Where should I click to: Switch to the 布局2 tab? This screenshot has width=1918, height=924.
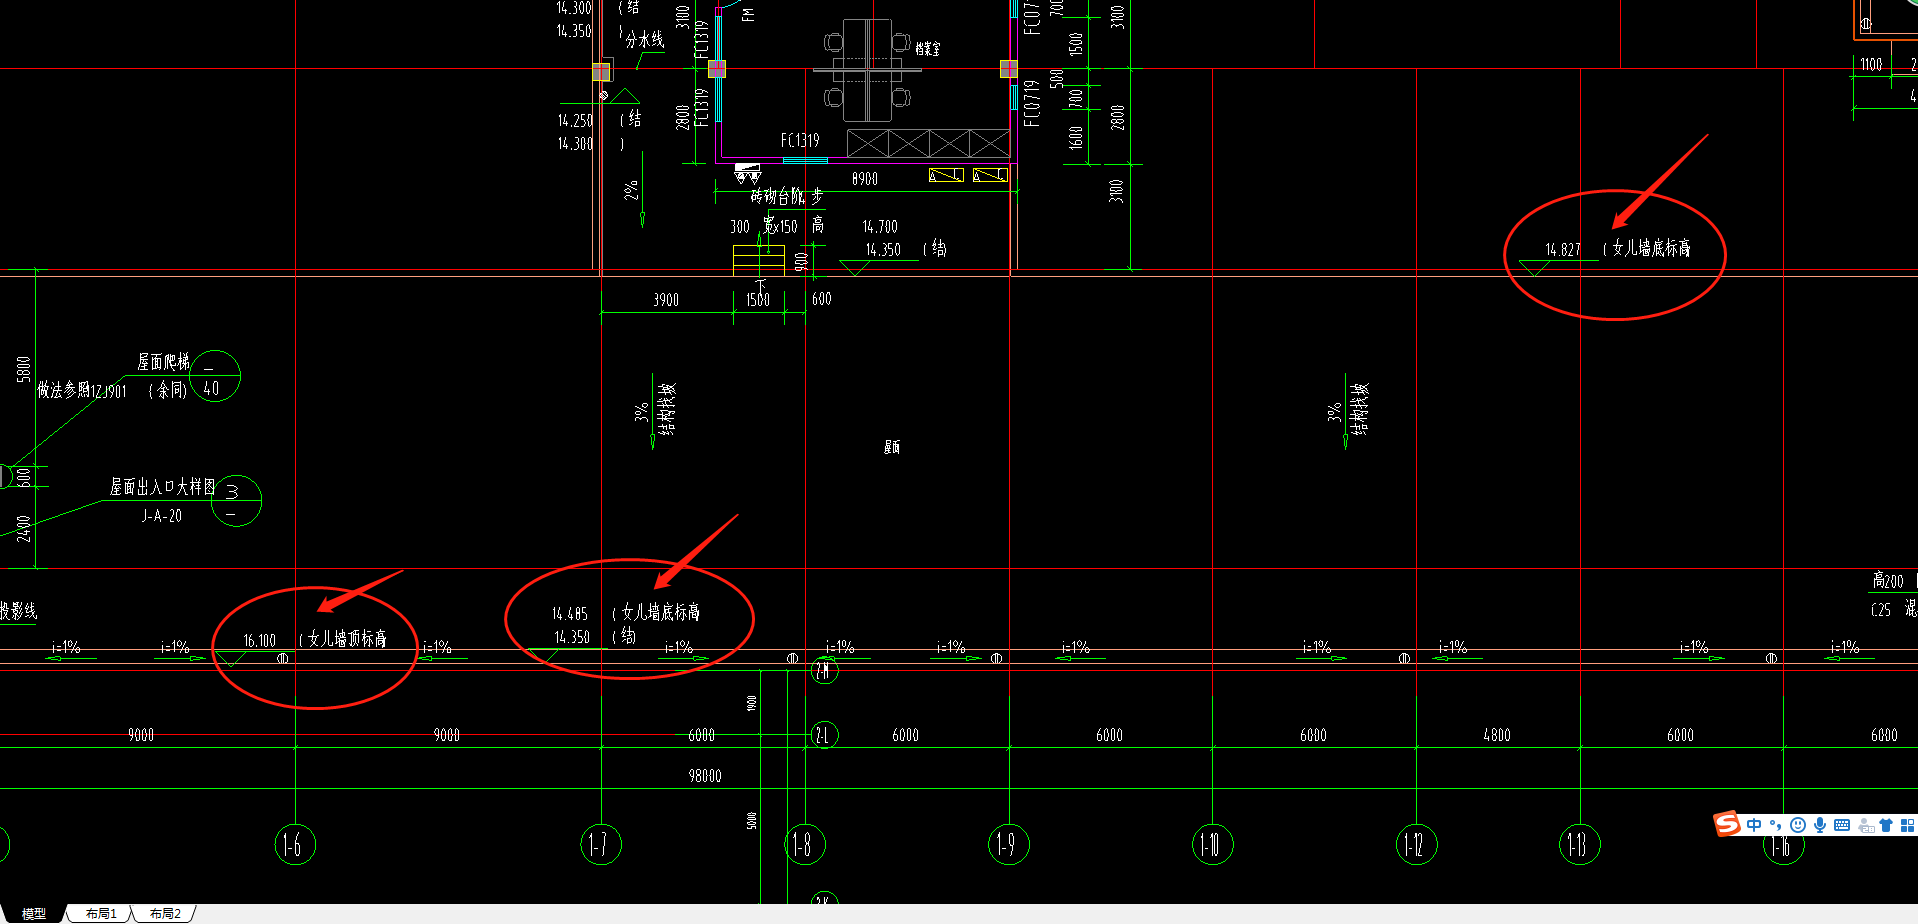click(x=165, y=914)
